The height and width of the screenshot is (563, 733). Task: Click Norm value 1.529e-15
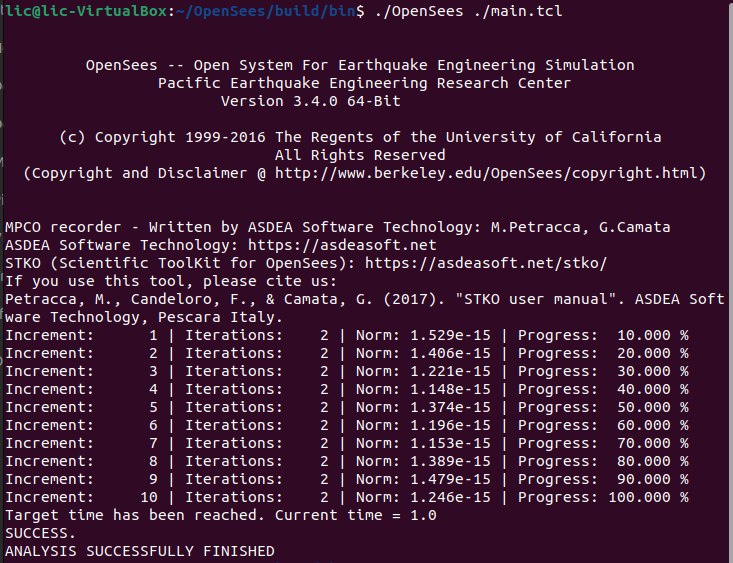[451, 335]
